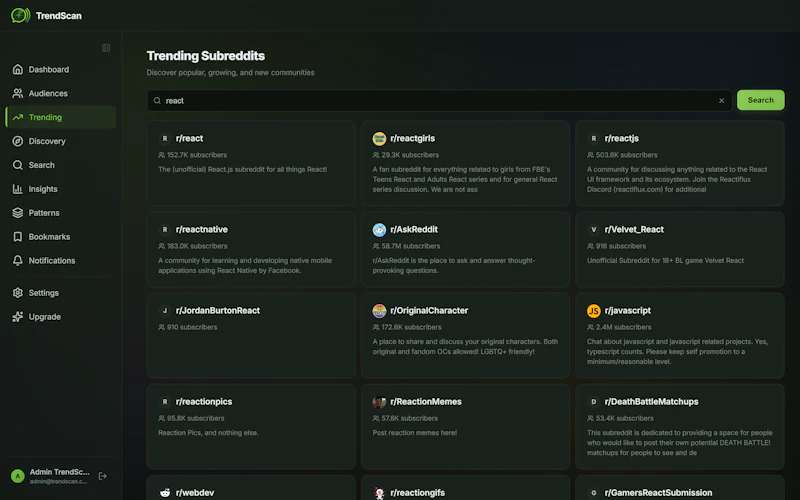Clear the search field with X
800x500 pixels.
[x=721, y=101]
